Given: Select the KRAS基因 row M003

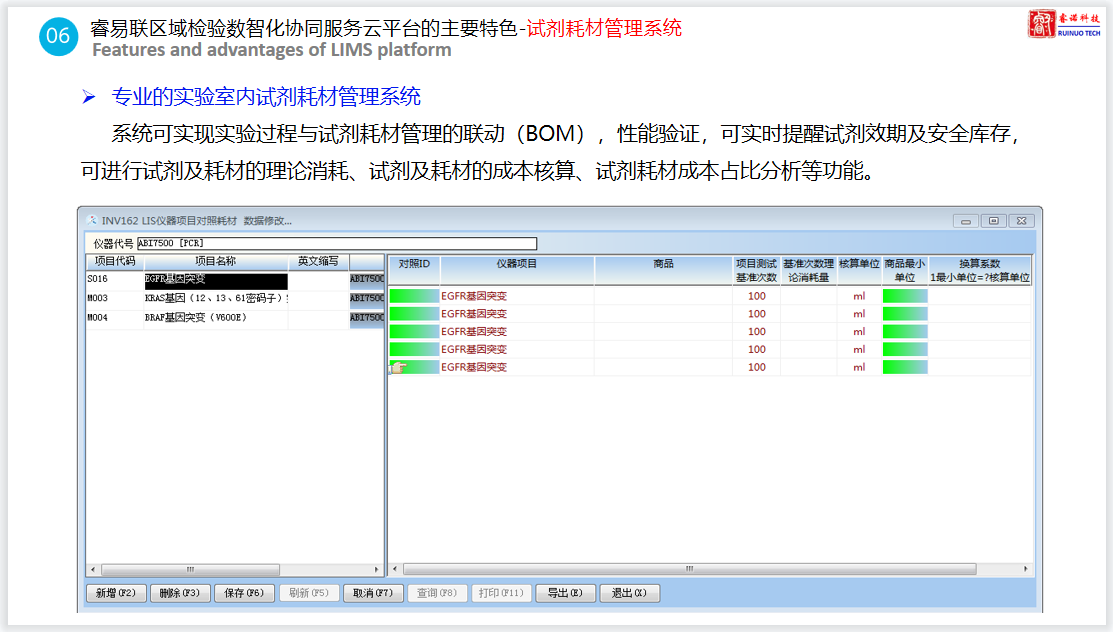Looking at the screenshot, I should point(216,298).
